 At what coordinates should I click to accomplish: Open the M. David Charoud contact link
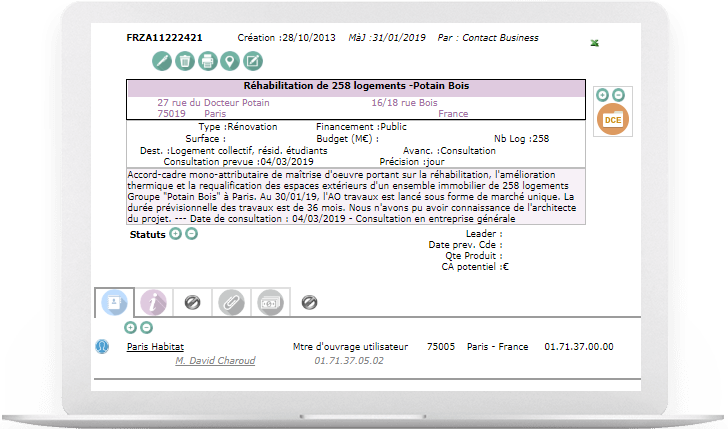pos(214,360)
